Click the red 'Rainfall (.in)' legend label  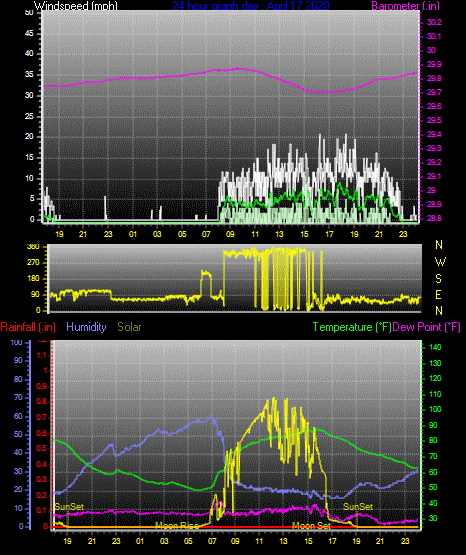click(x=28, y=327)
